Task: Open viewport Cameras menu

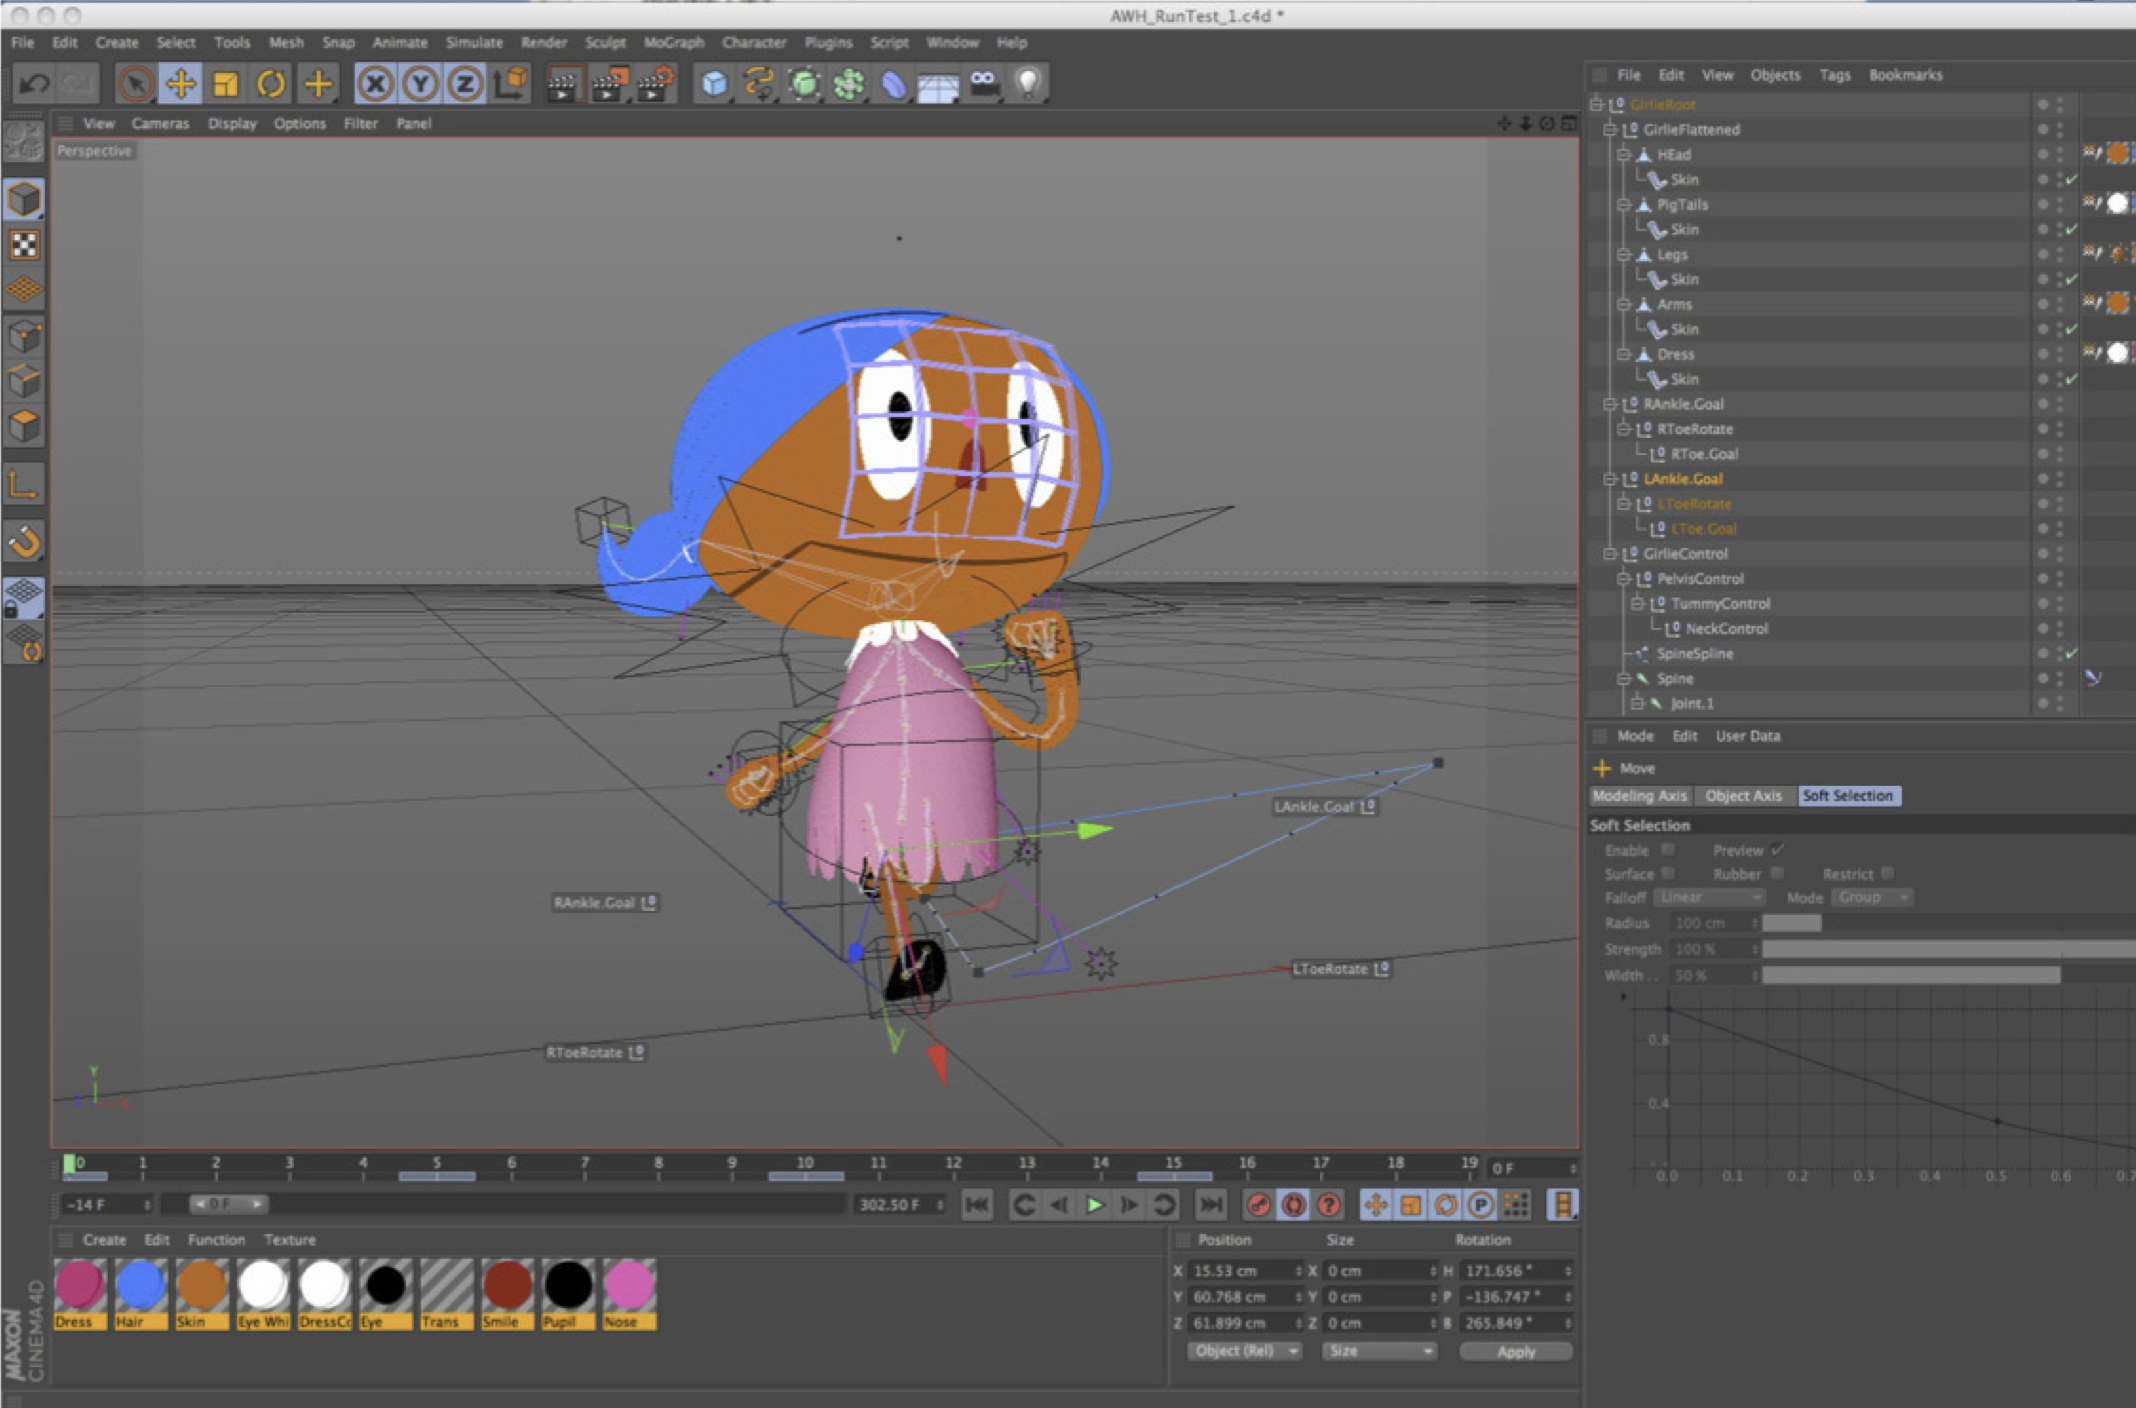Action: point(160,123)
